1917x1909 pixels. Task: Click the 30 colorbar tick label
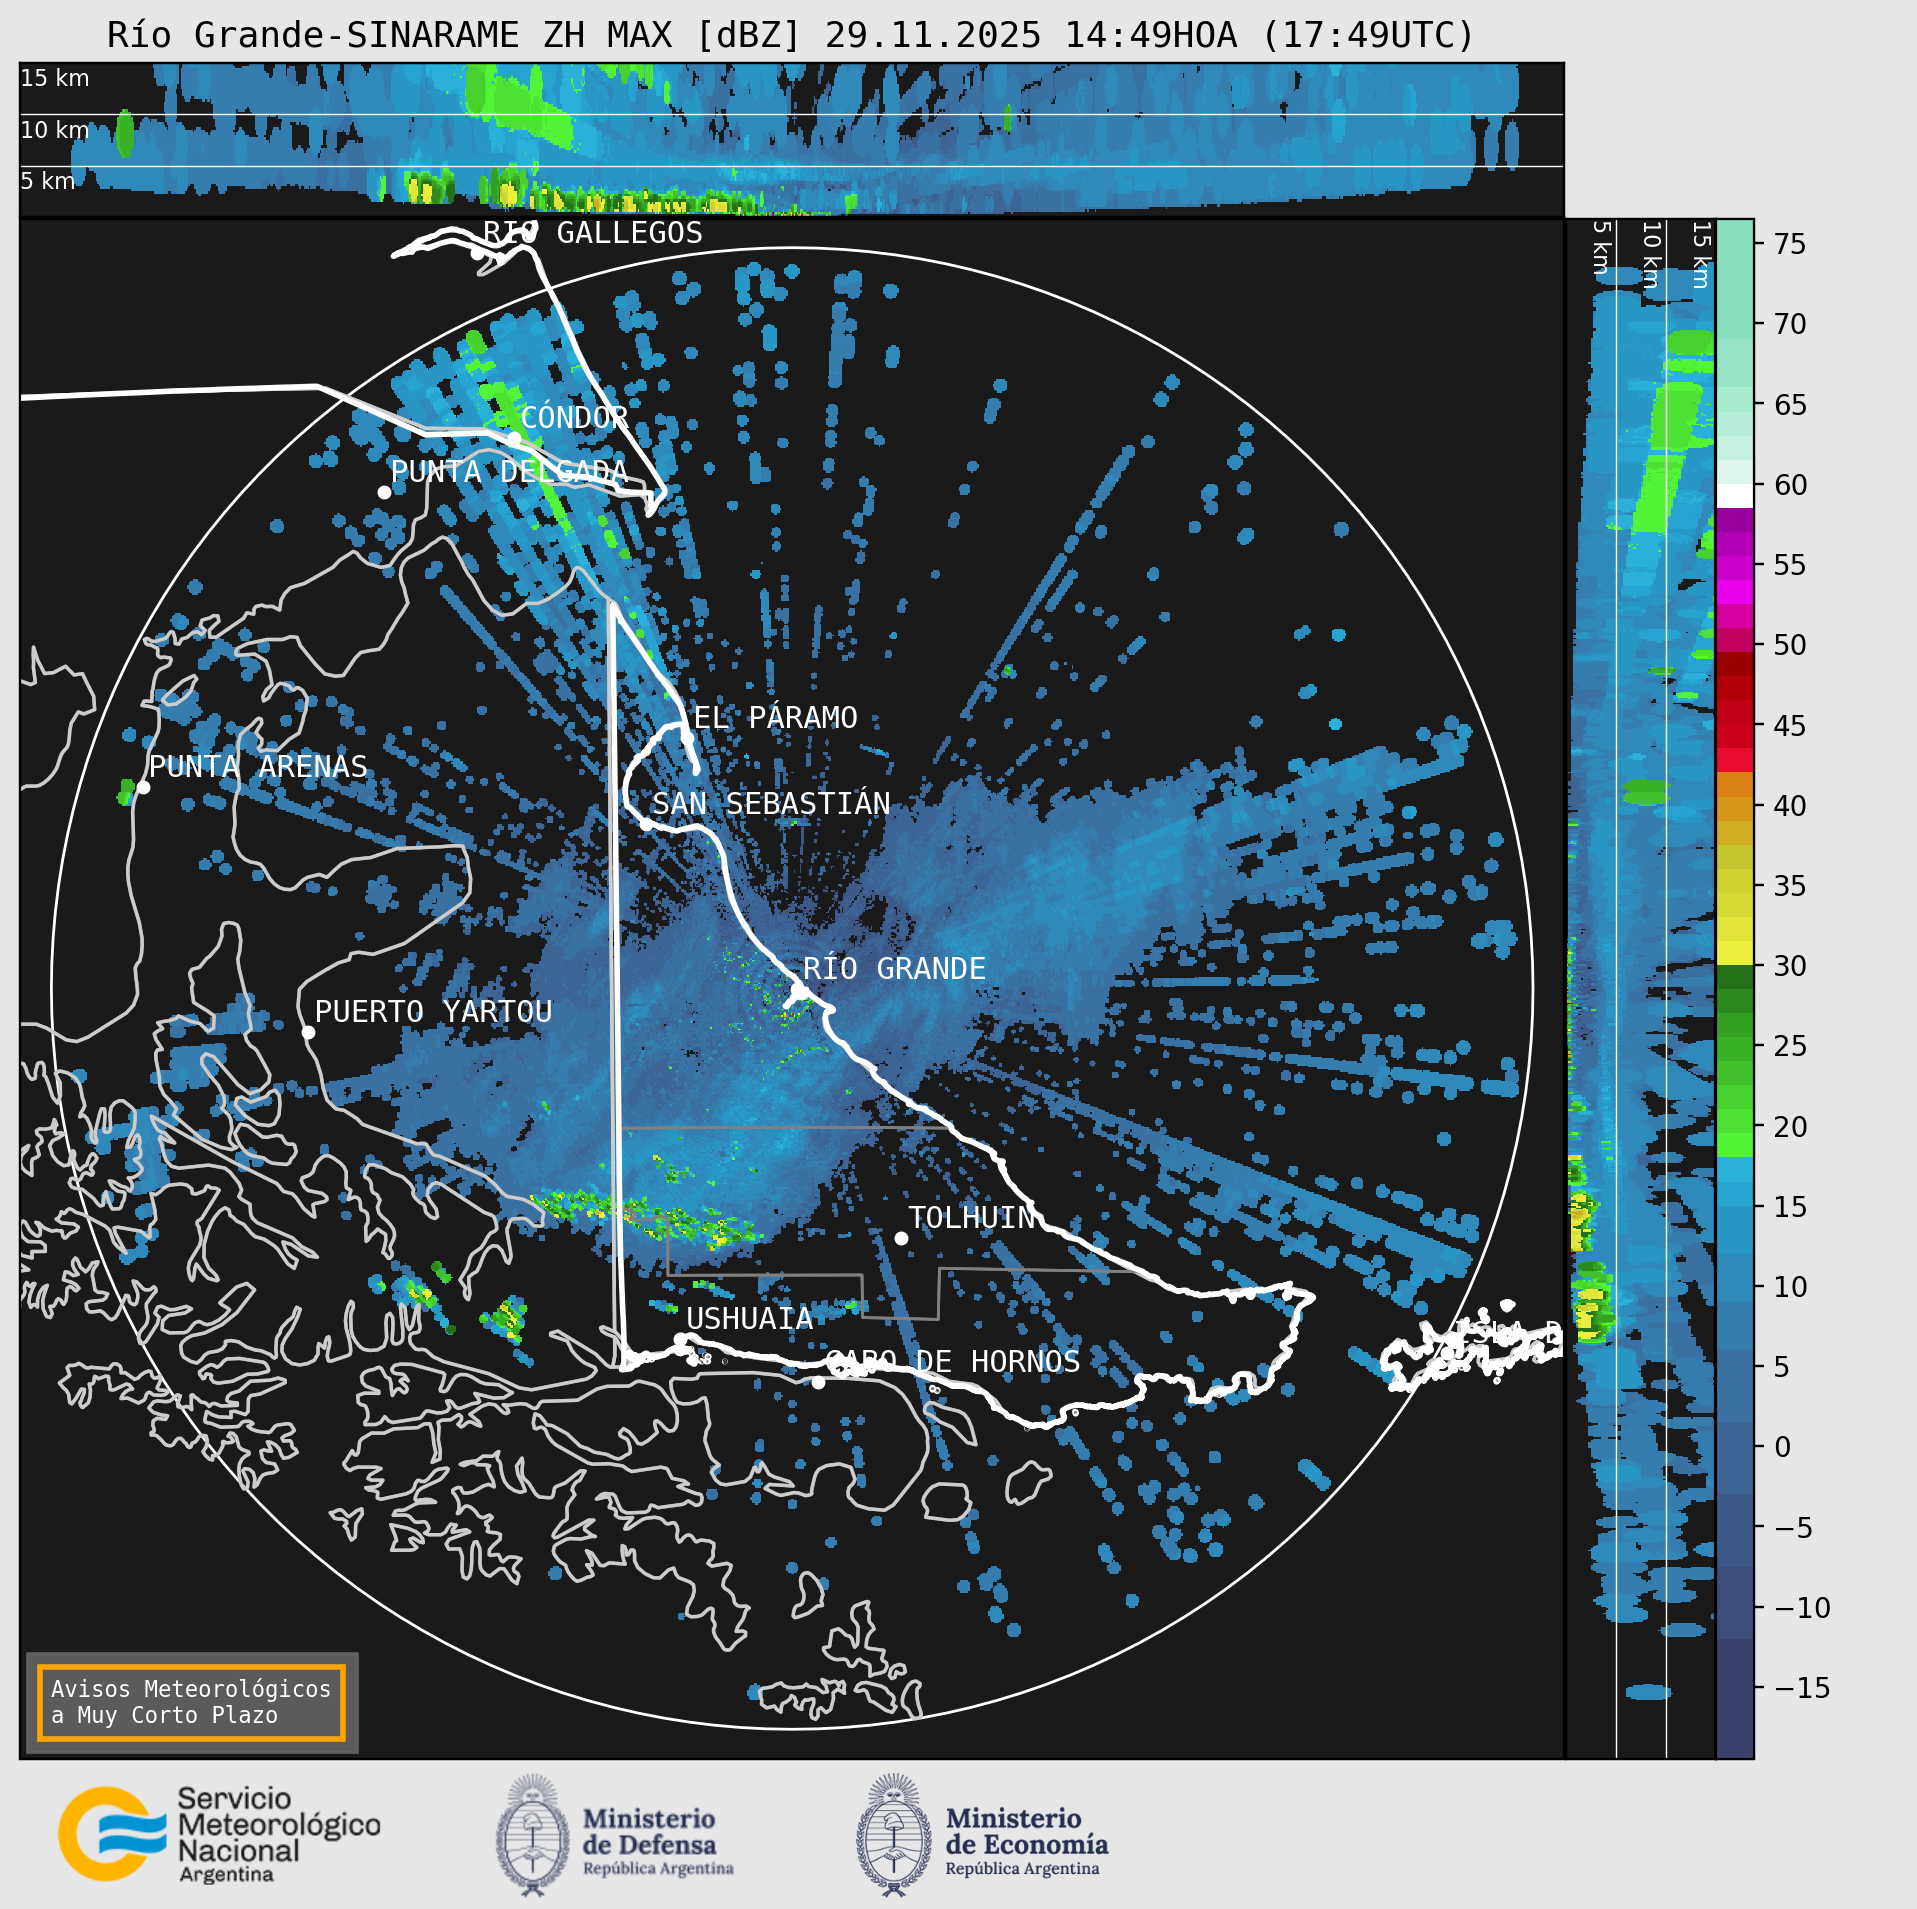point(1790,966)
